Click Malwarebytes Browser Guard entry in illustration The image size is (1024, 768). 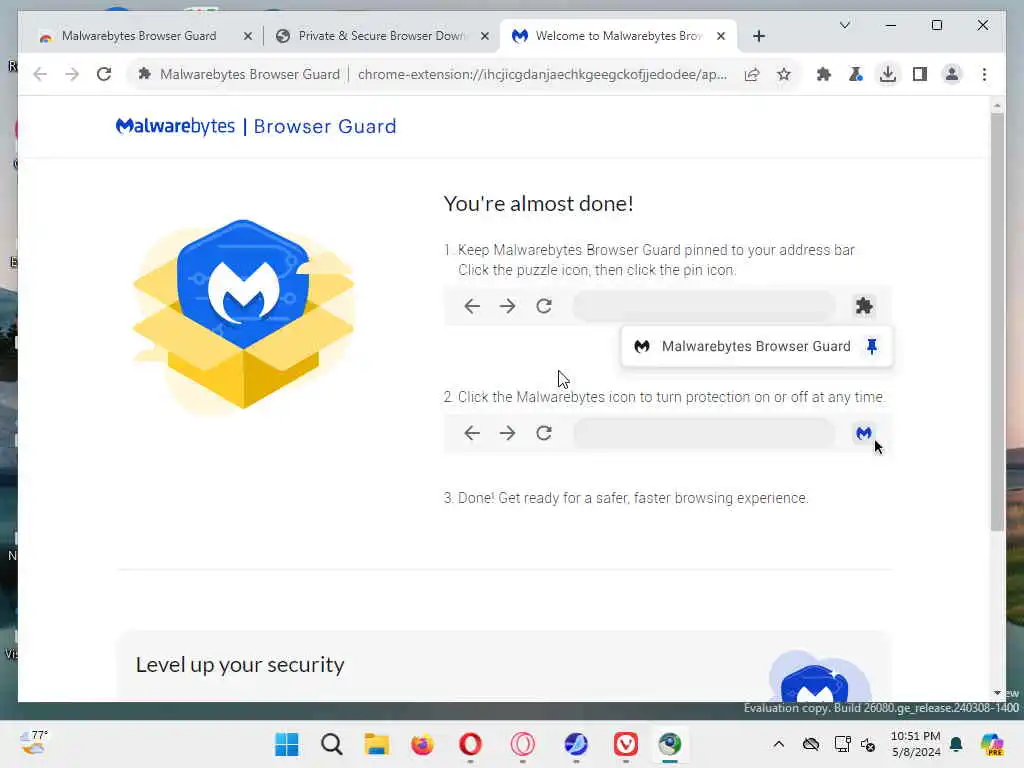(756, 346)
